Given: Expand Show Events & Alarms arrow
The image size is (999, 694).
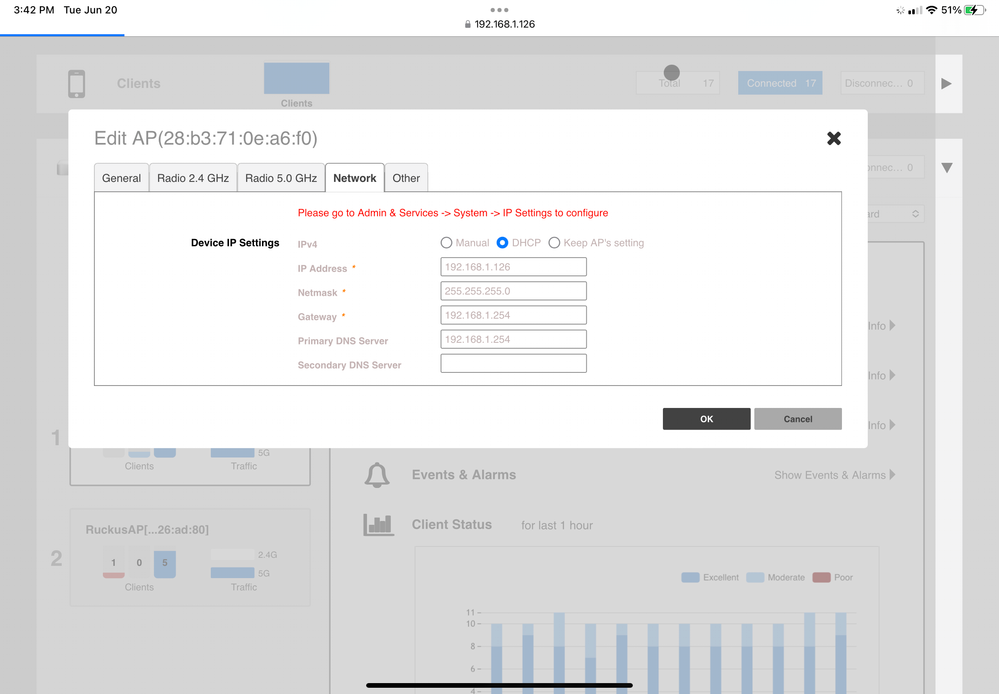Looking at the screenshot, I should [892, 475].
